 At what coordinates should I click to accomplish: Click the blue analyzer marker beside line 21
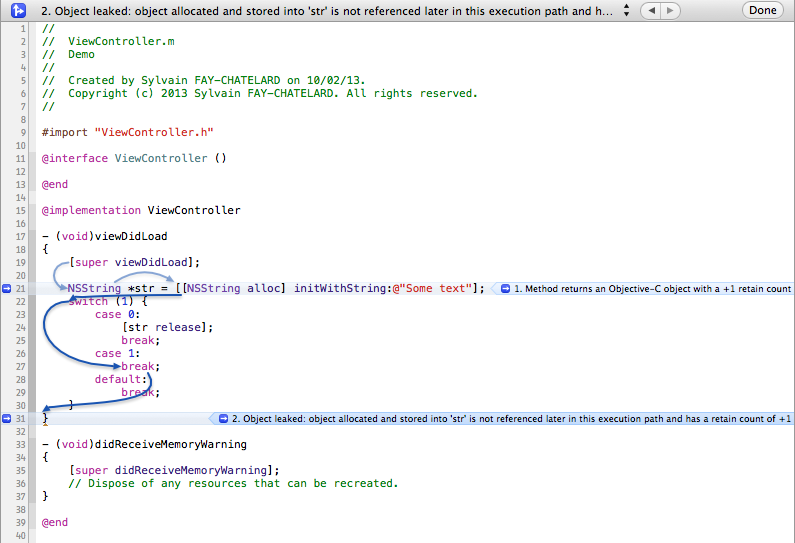click(x=7, y=289)
